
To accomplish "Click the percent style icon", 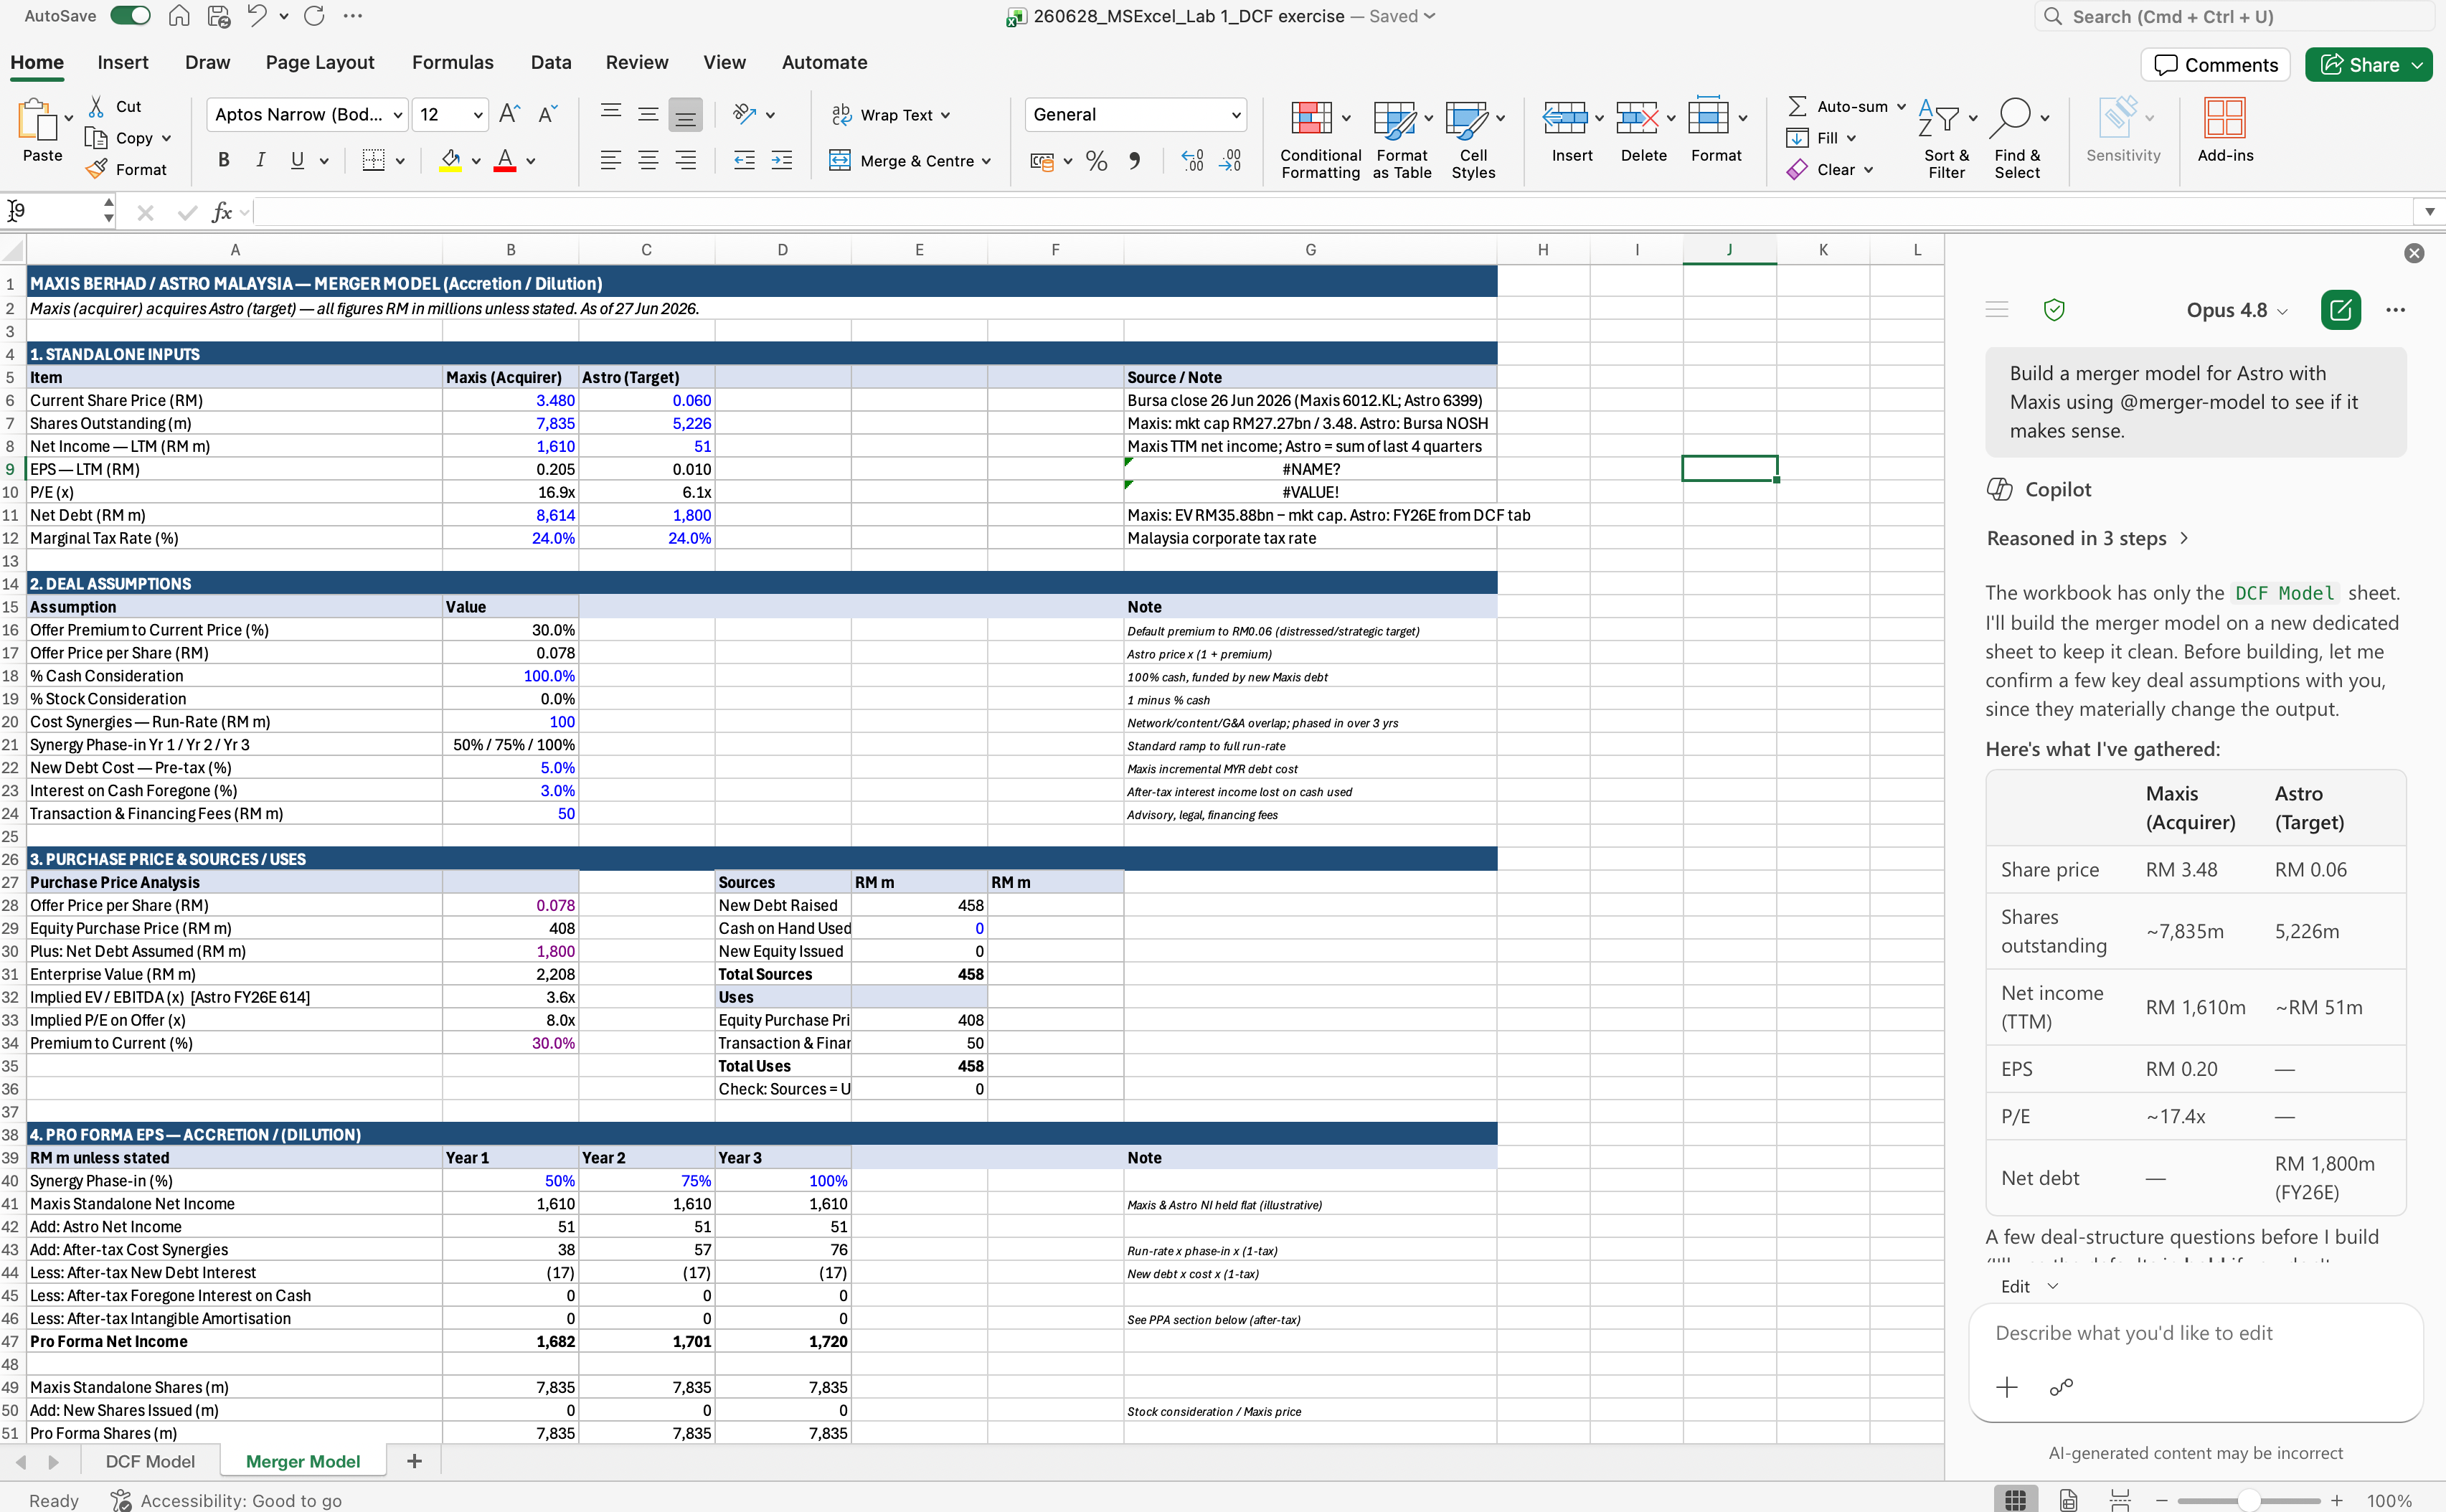I will click(x=1096, y=160).
